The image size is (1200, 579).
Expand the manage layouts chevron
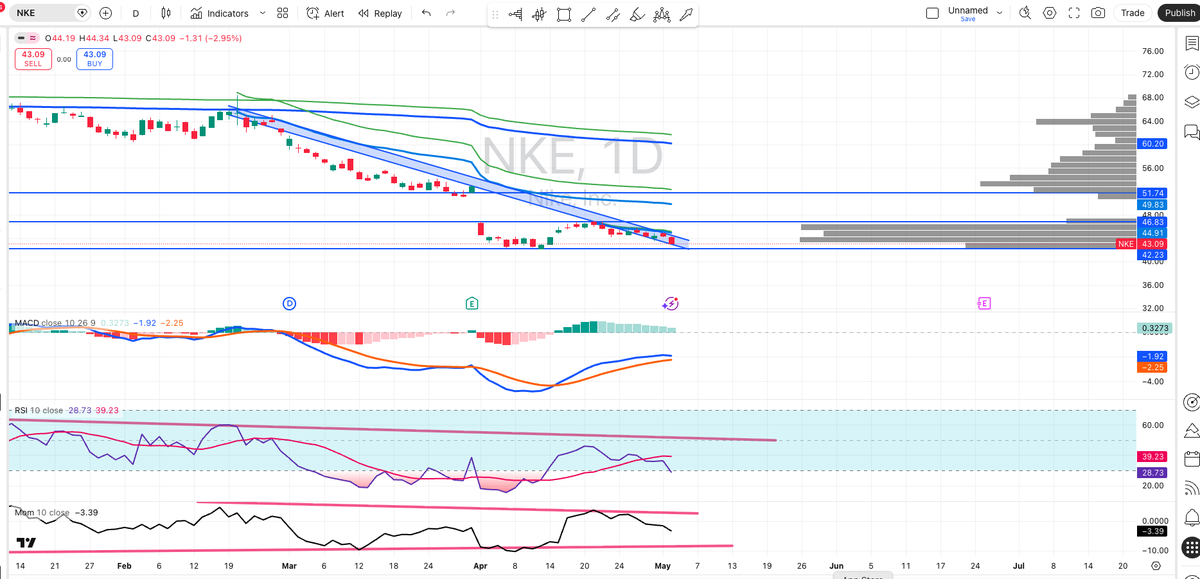[999, 13]
